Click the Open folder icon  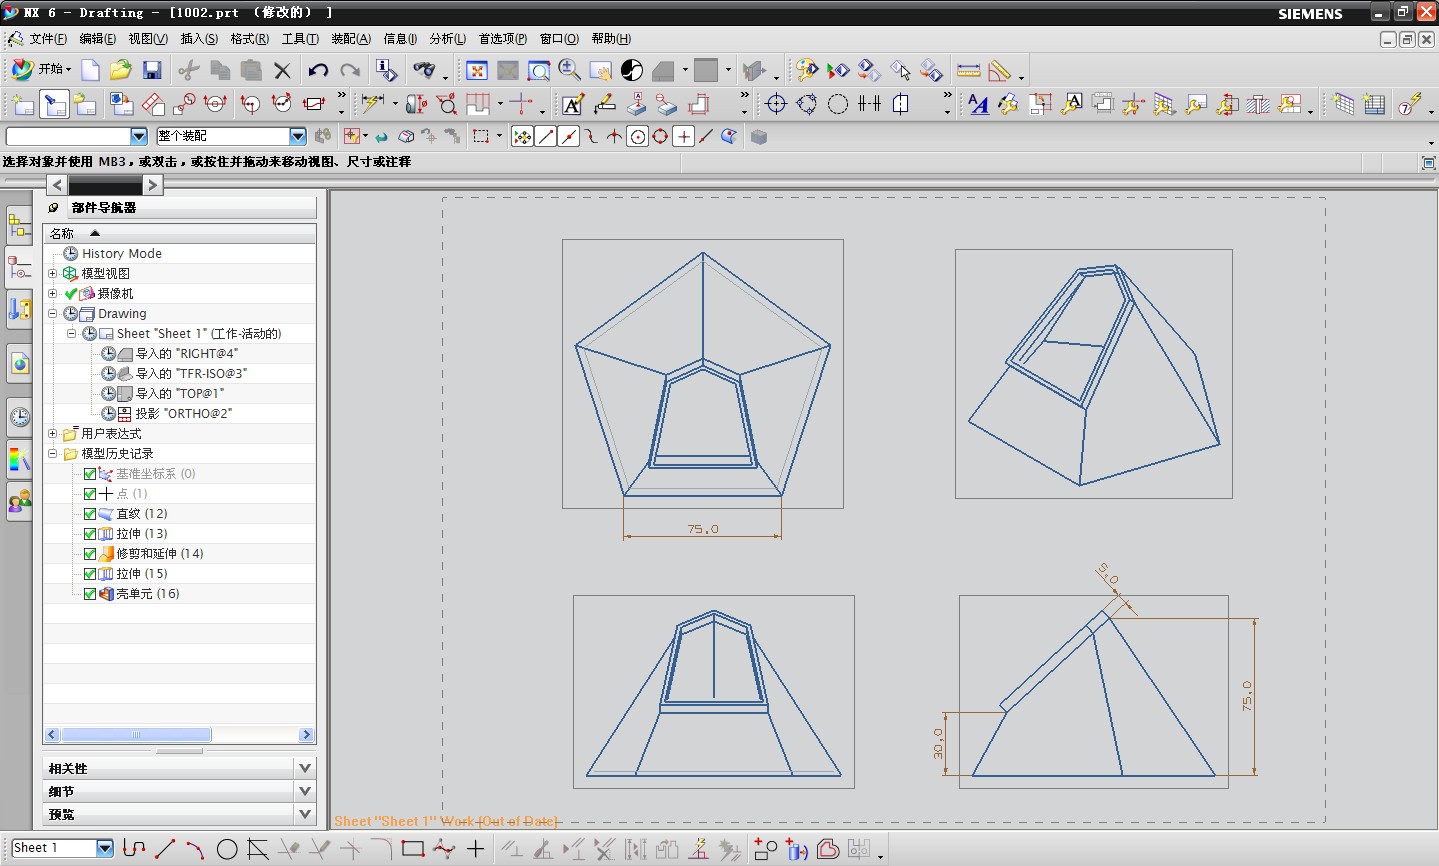(121, 70)
